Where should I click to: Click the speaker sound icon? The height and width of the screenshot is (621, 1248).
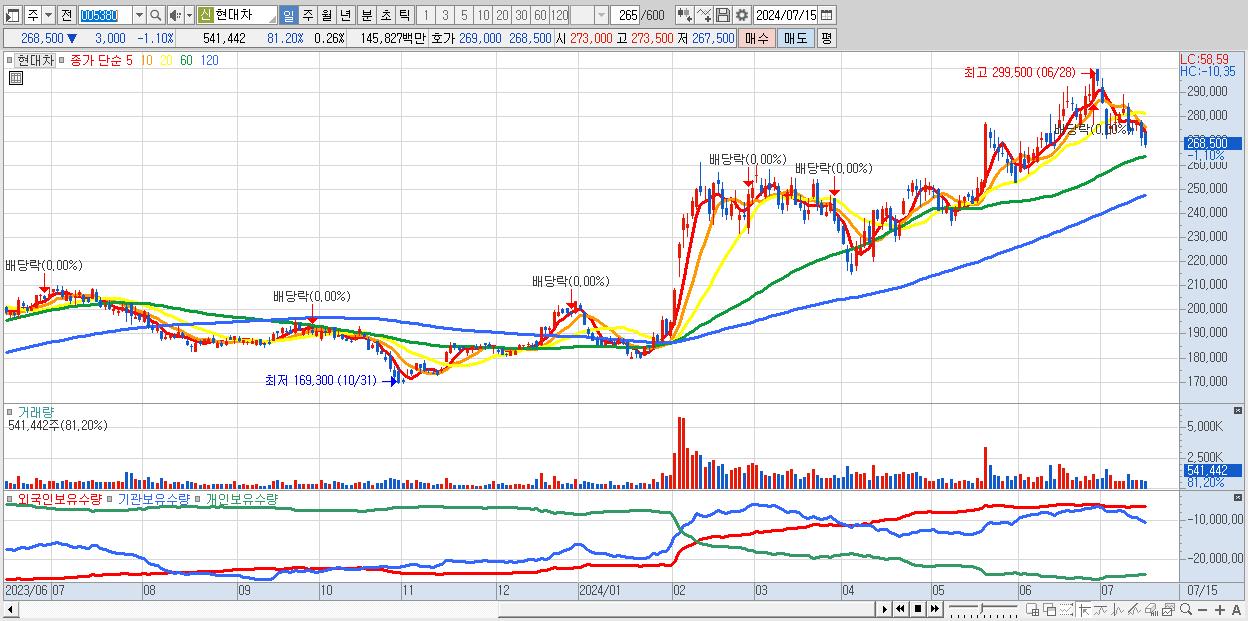(175, 15)
